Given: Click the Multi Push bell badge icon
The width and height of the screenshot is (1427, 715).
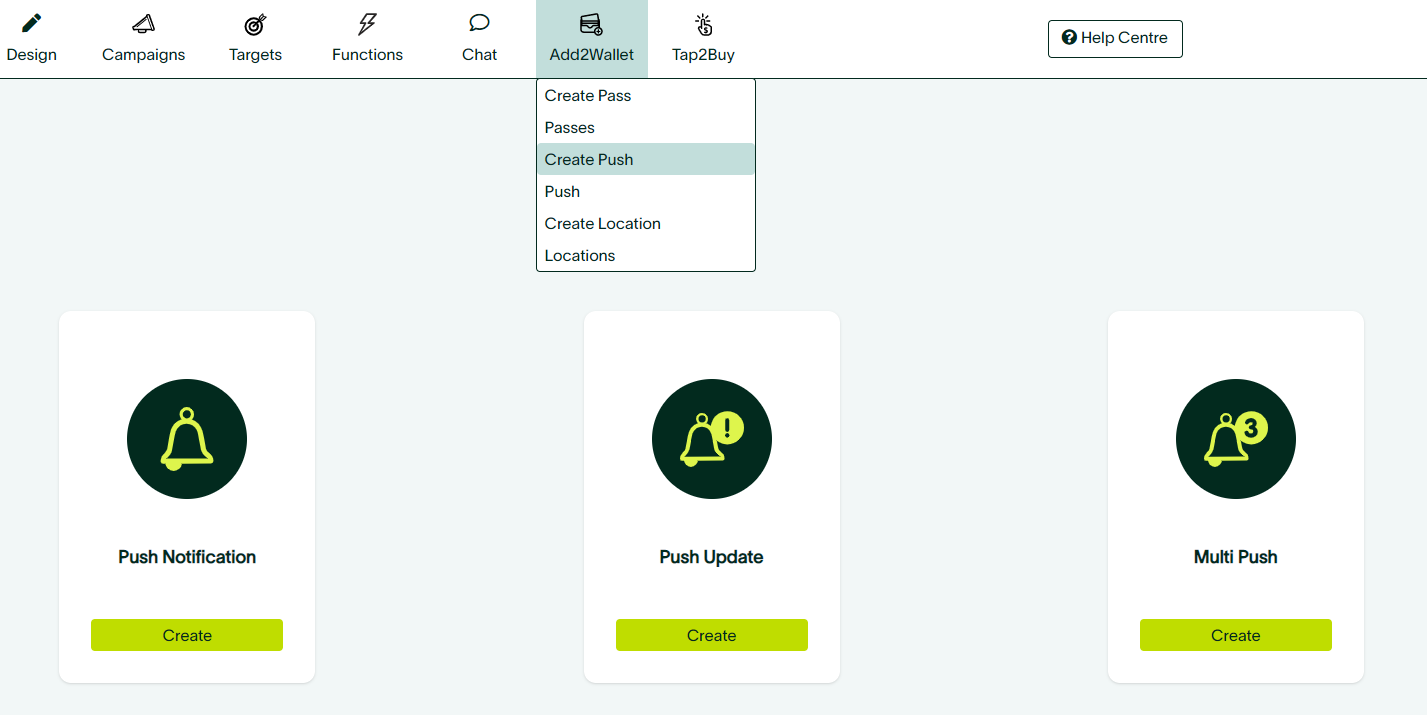Looking at the screenshot, I should tap(1236, 439).
